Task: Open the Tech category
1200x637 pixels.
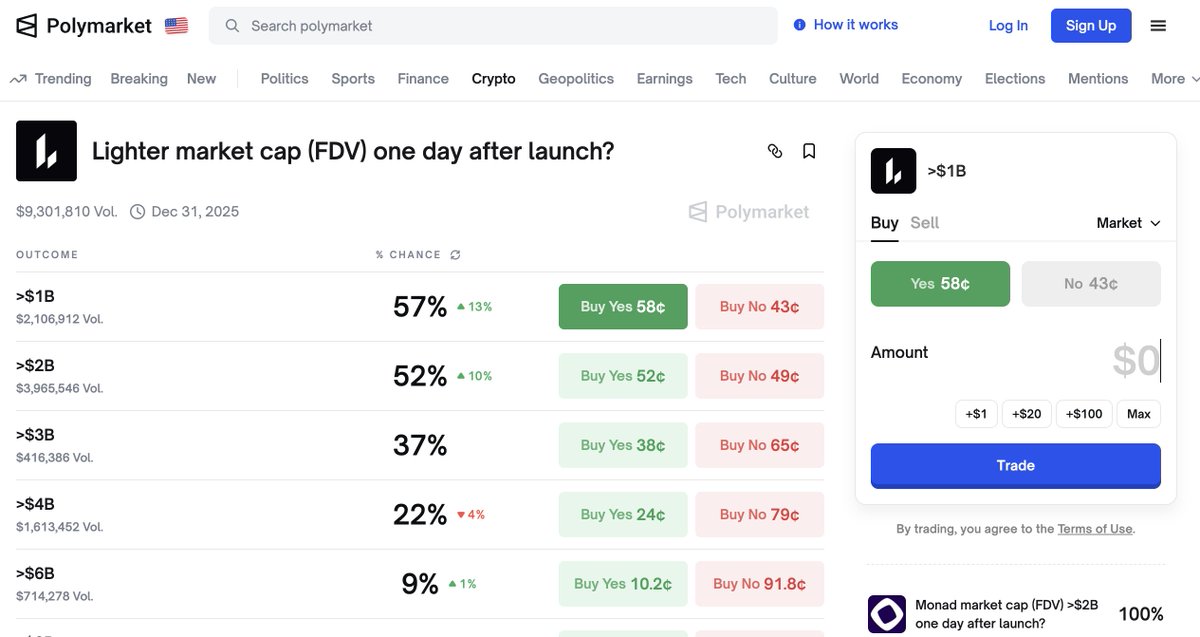Action: (x=731, y=79)
